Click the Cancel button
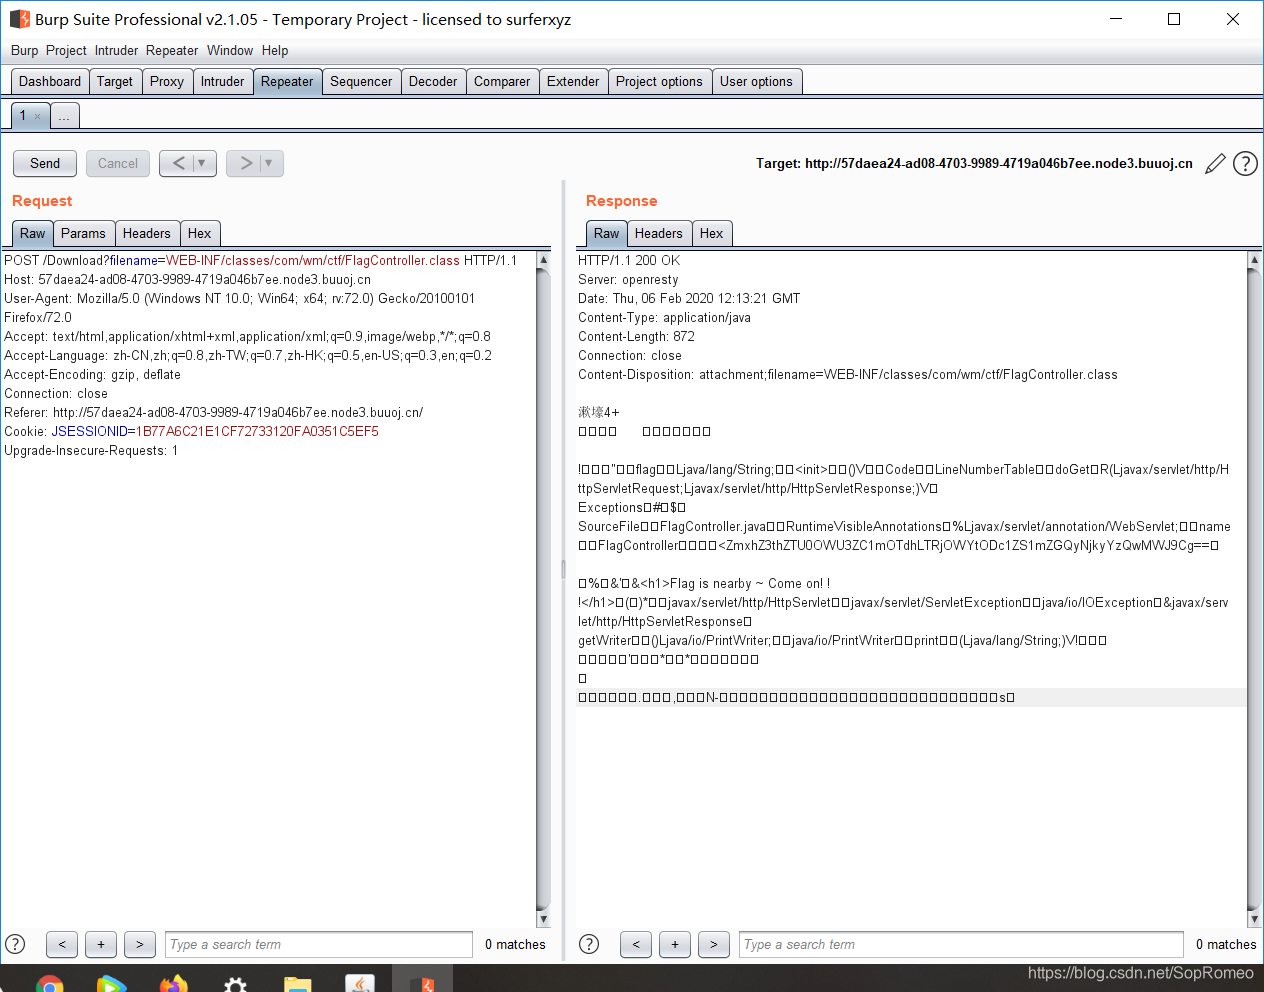1264x992 pixels. point(118,163)
